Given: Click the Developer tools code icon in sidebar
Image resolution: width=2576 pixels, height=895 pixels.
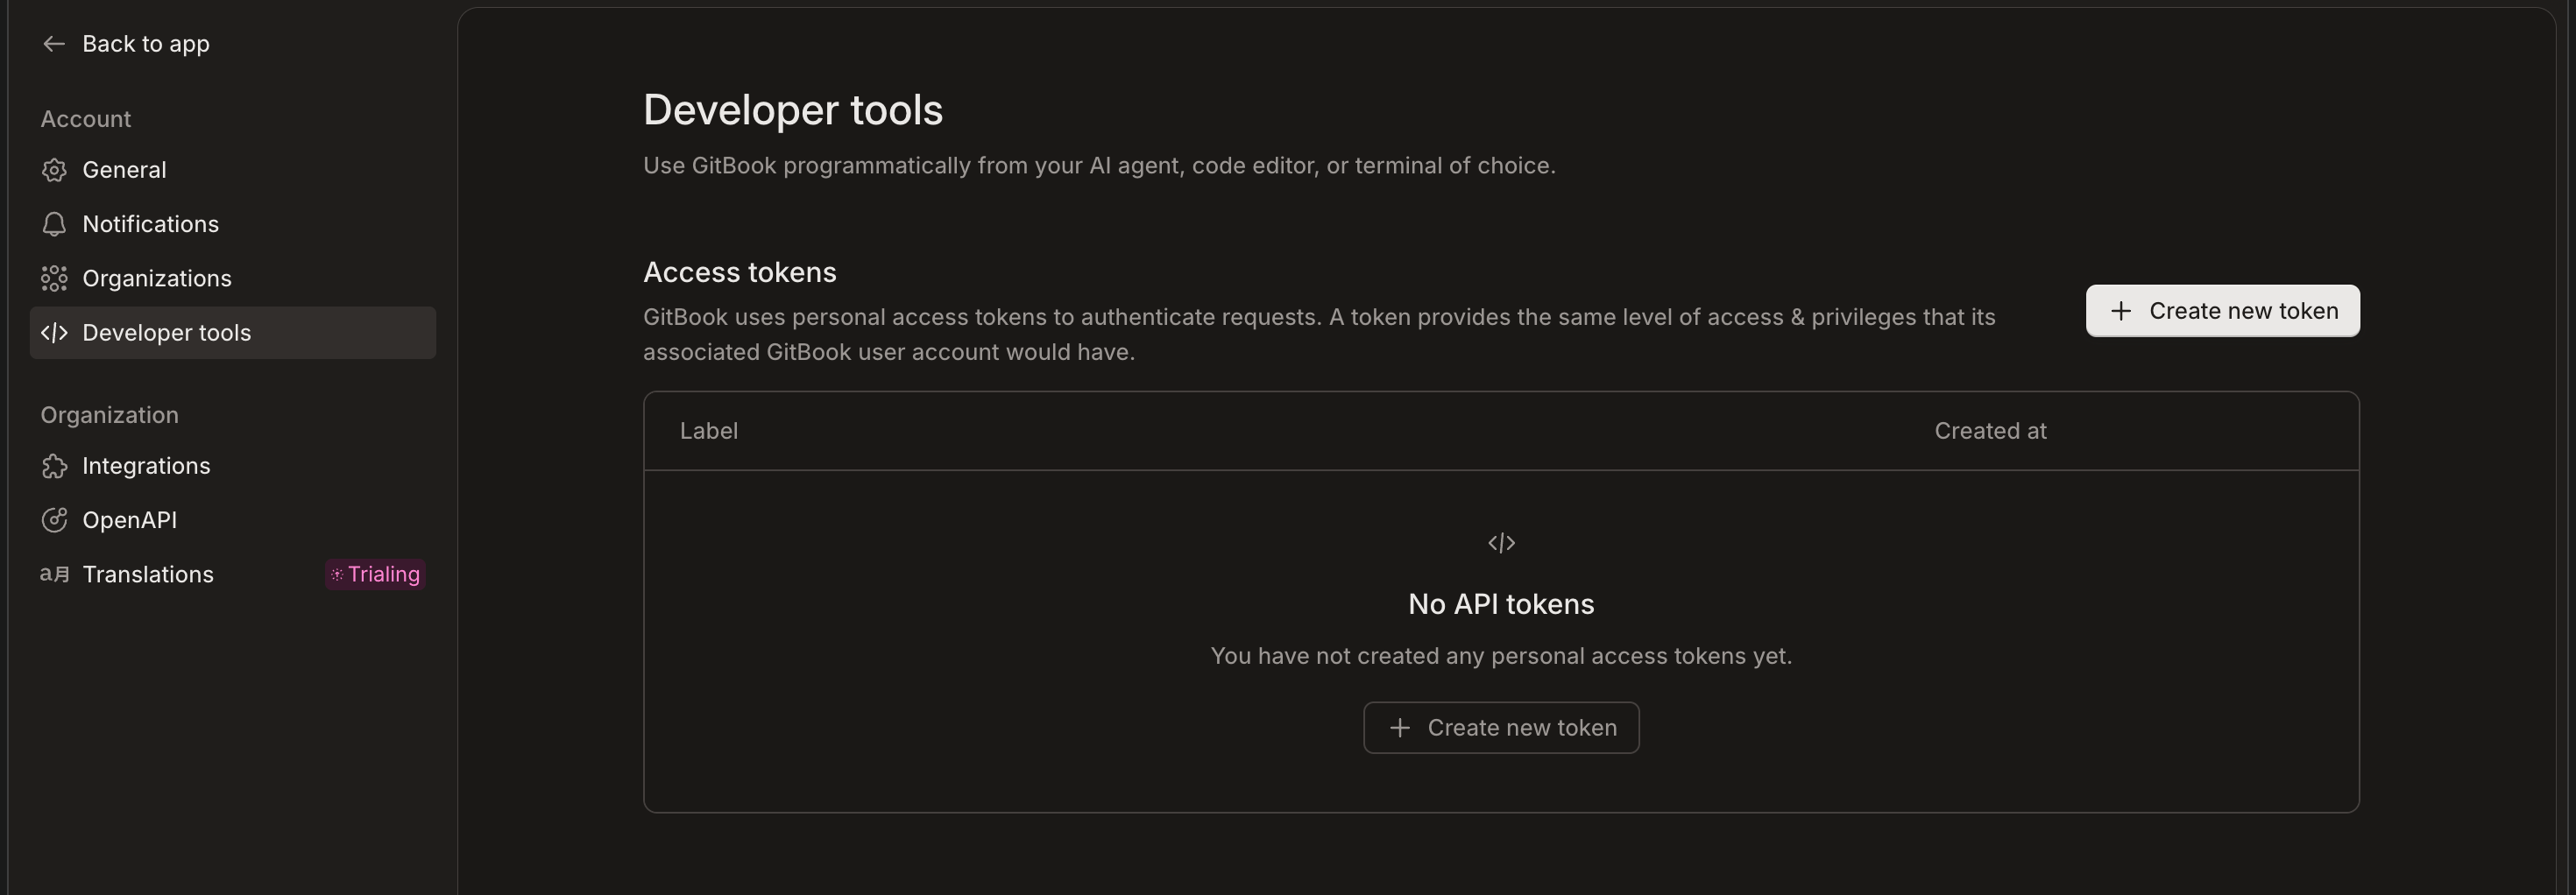Looking at the screenshot, I should coord(54,333).
